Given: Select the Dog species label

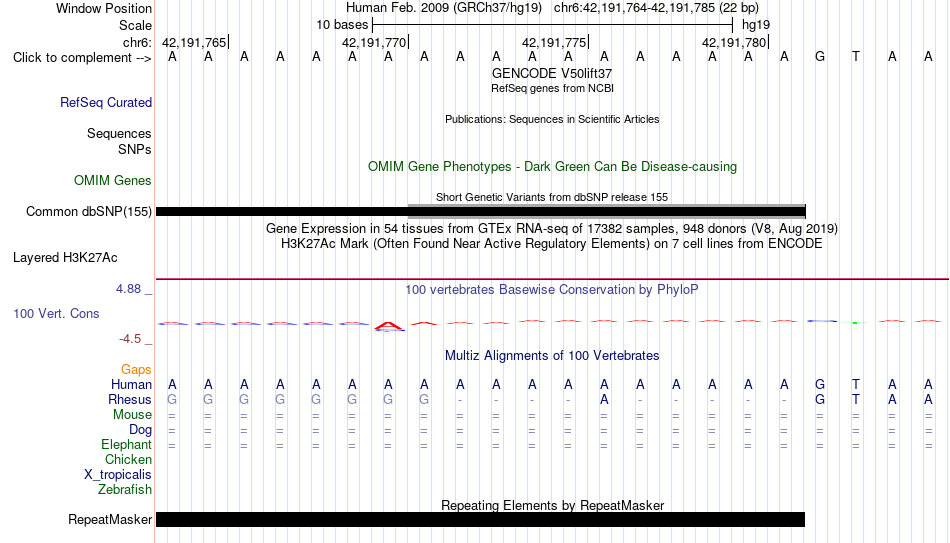Looking at the screenshot, I should point(140,430).
